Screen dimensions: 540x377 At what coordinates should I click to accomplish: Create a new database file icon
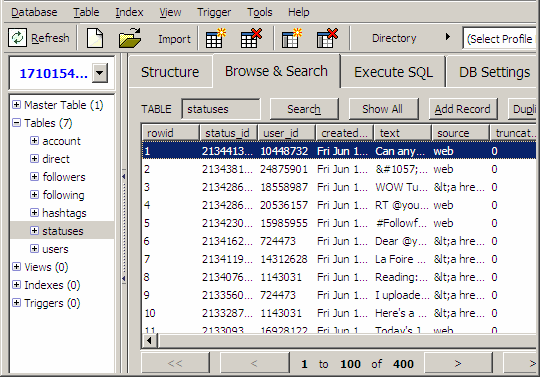(x=95, y=38)
